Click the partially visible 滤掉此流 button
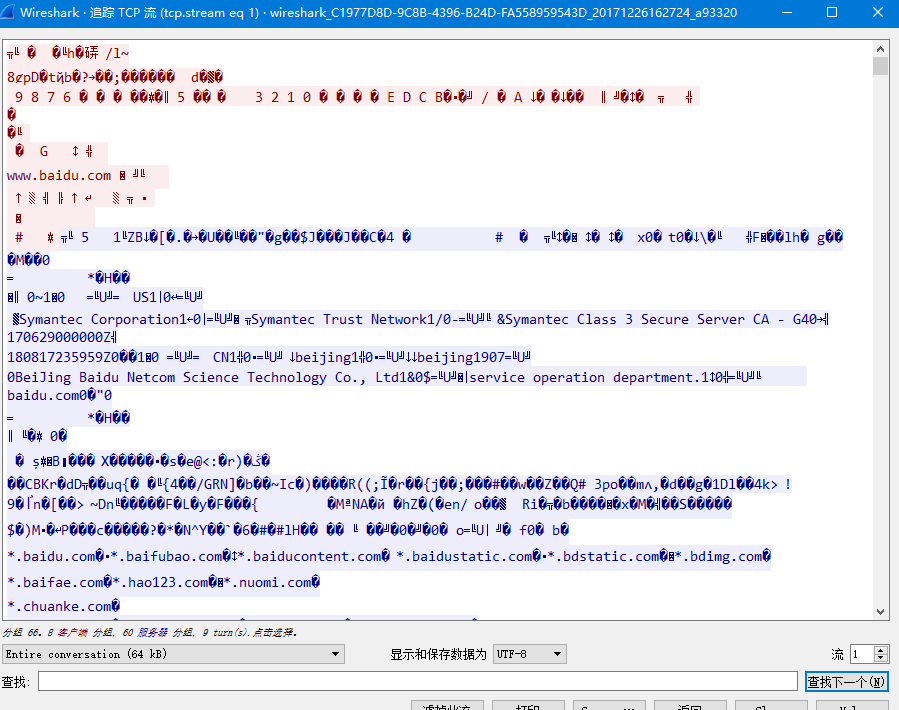 pos(447,705)
